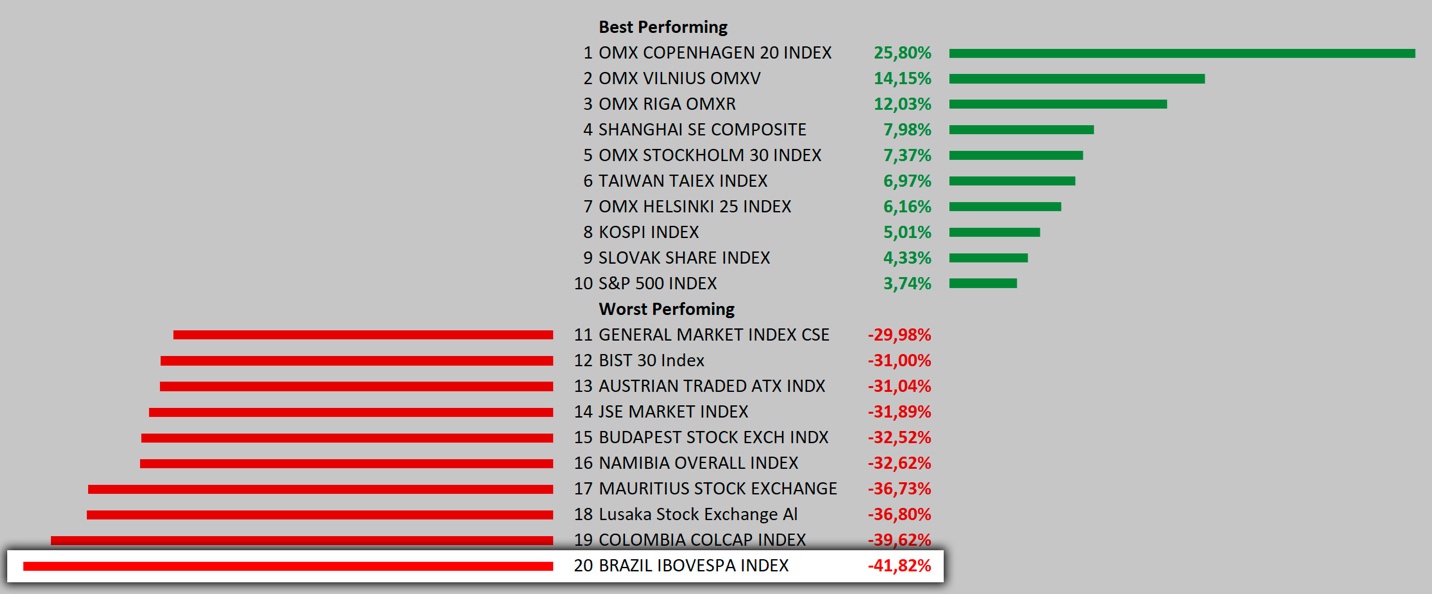Select the OMX RIGA OMXR row label
Image resolution: width=1432 pixels, height=594 pixels.
coord(666,104)
